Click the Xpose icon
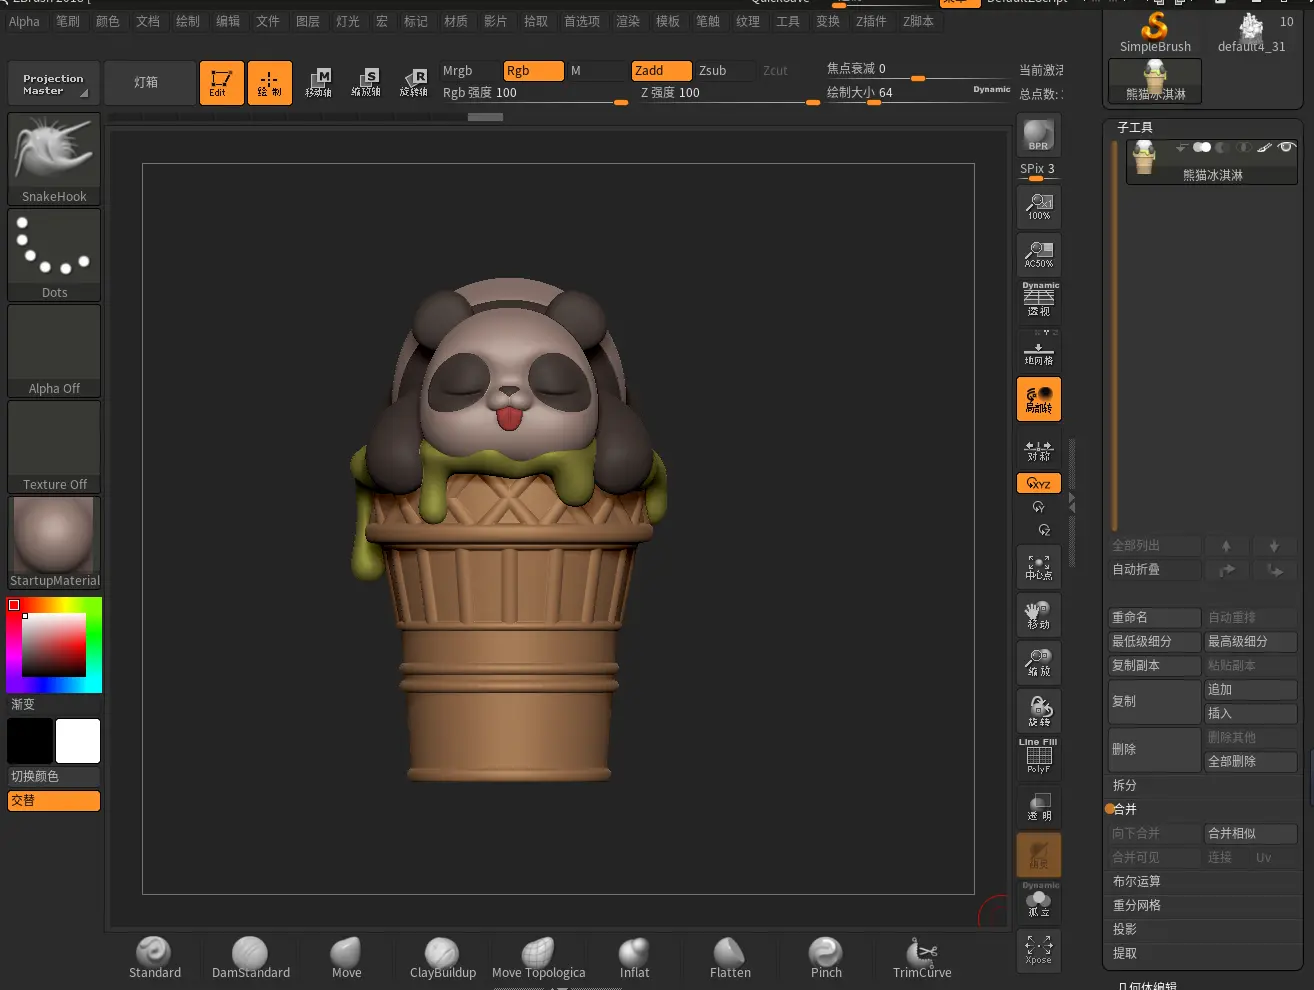 tap(1038, 949)
